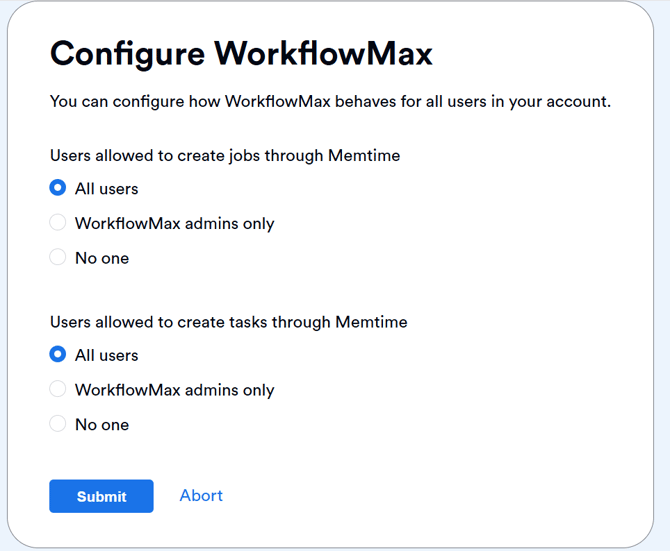This screenshot has width=670, height=551.
Task: Click the Abort link
Action: point(201,495)
